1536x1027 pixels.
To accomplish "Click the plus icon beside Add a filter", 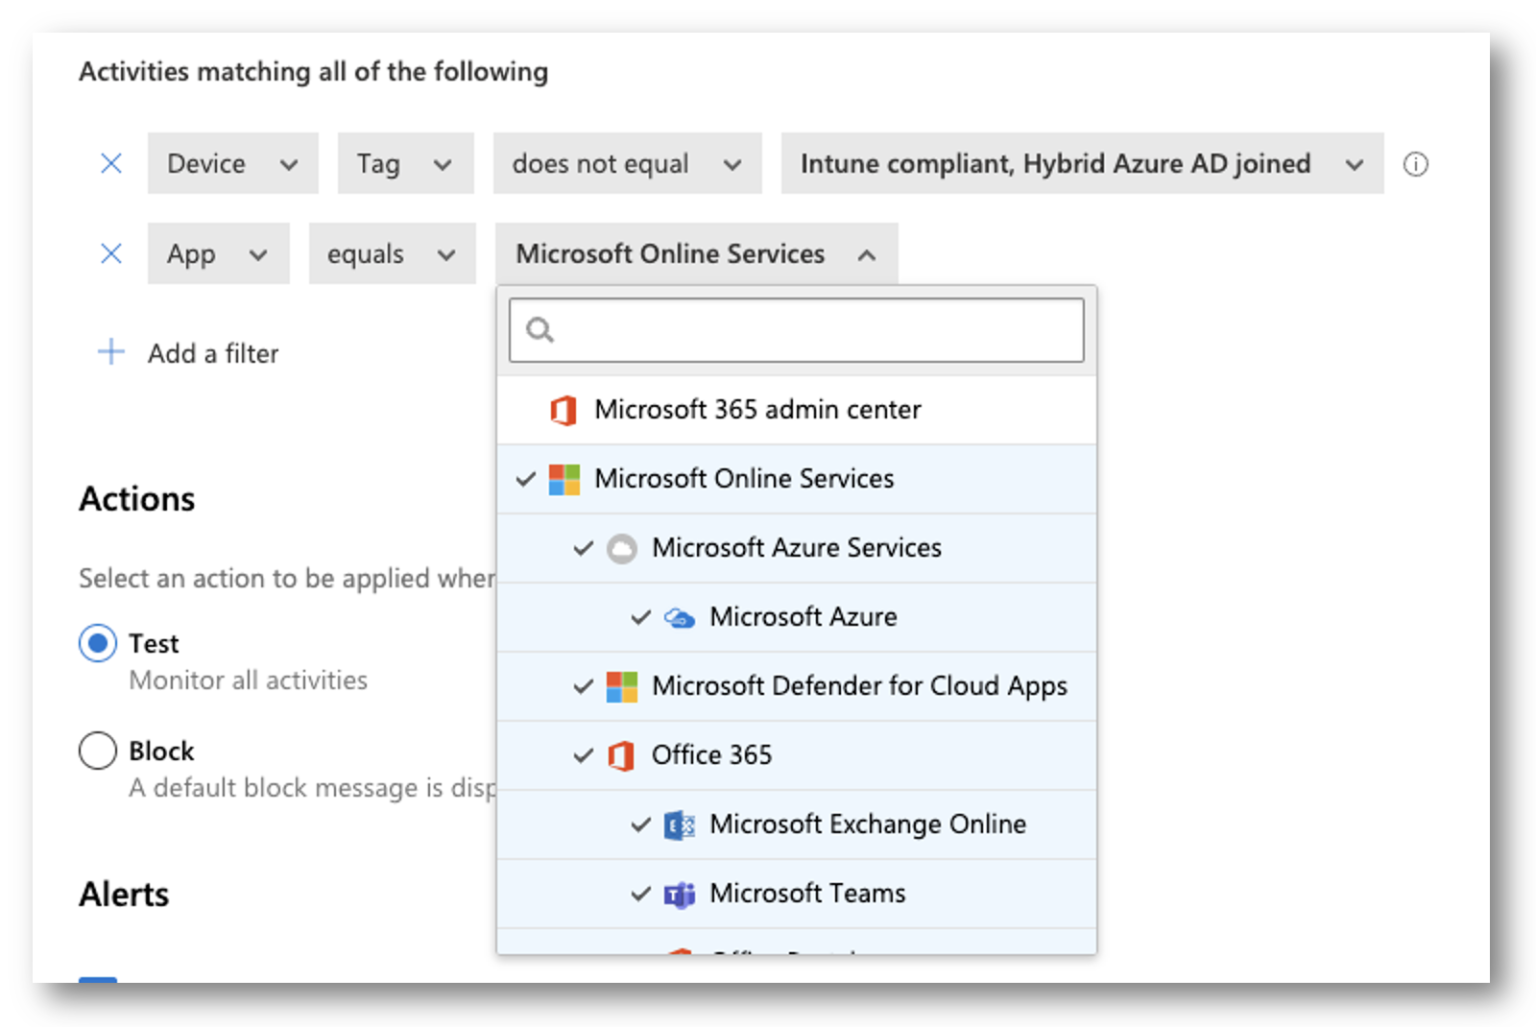I will click(111, 352).
